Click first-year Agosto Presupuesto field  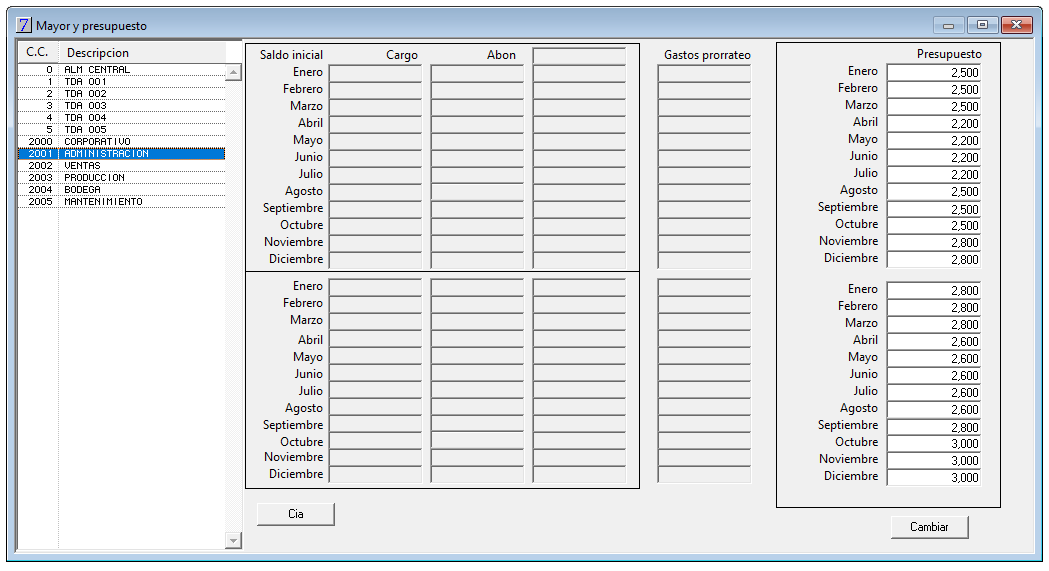pyautogui.click(x=933, y=191)
